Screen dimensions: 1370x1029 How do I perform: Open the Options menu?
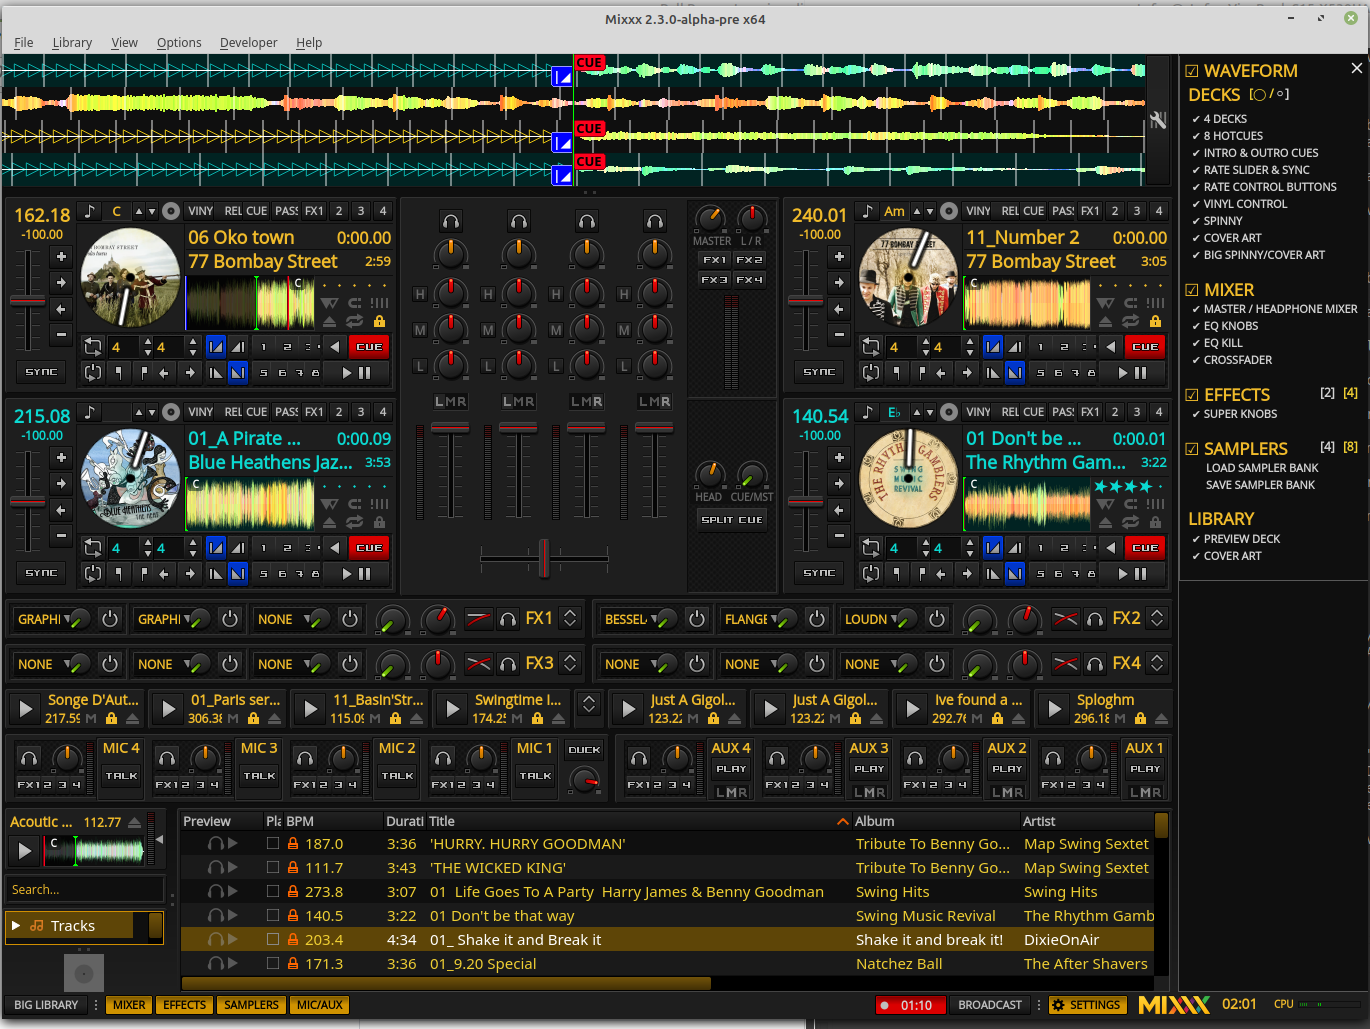point(179,43)
